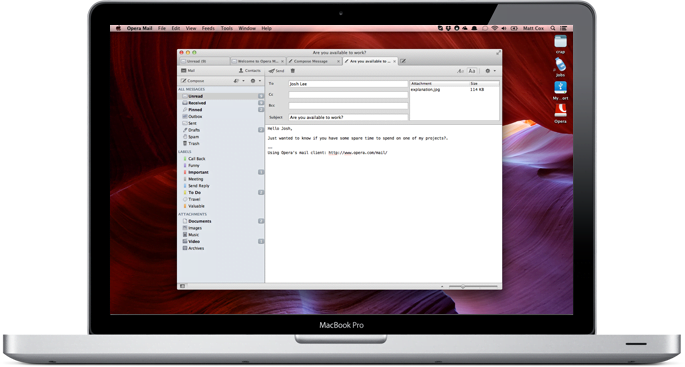Click the Spotlight search icon in menu bar
This screenshot has width=685, height=367.
553,28
